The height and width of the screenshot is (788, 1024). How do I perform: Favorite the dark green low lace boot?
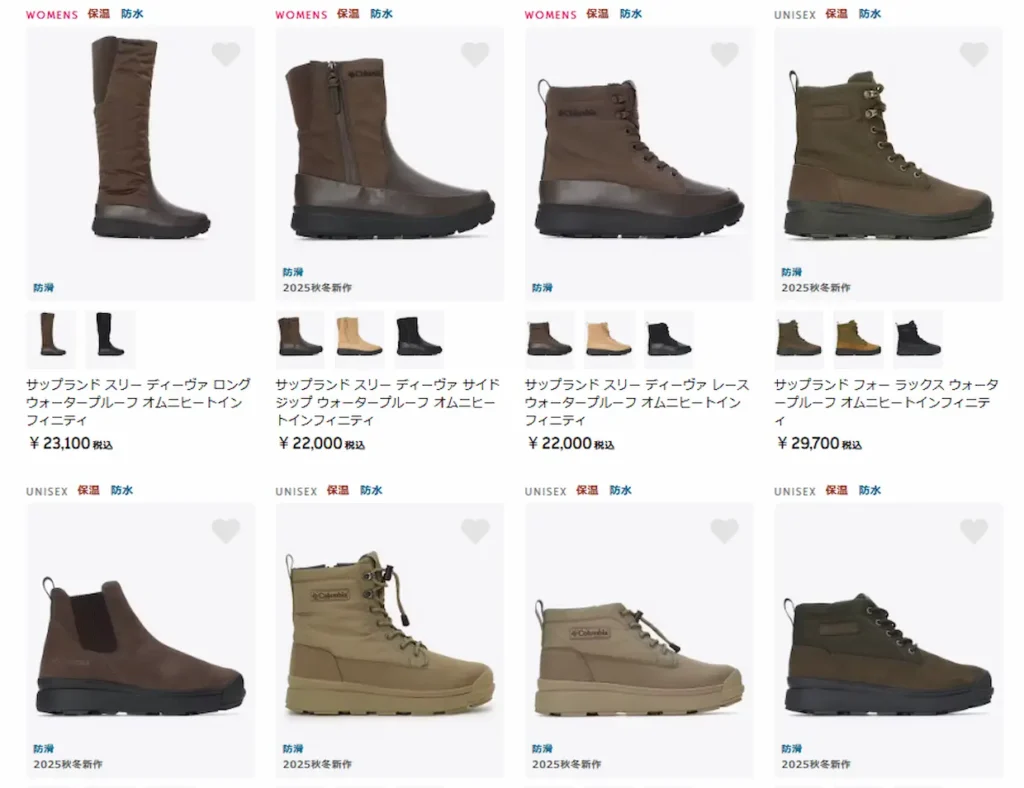(974, 531)
